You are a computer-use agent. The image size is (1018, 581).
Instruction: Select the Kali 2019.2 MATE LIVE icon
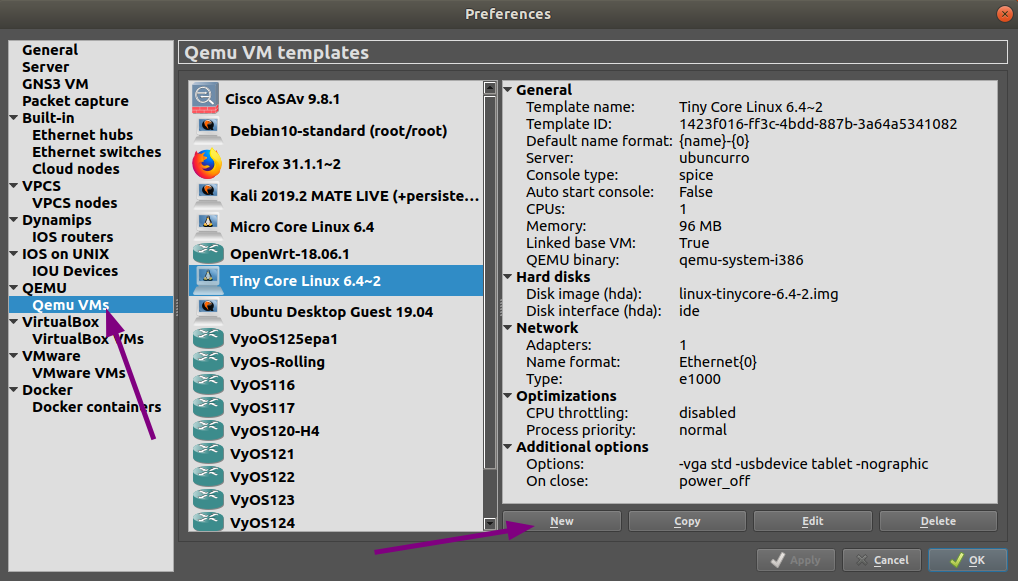209,194
